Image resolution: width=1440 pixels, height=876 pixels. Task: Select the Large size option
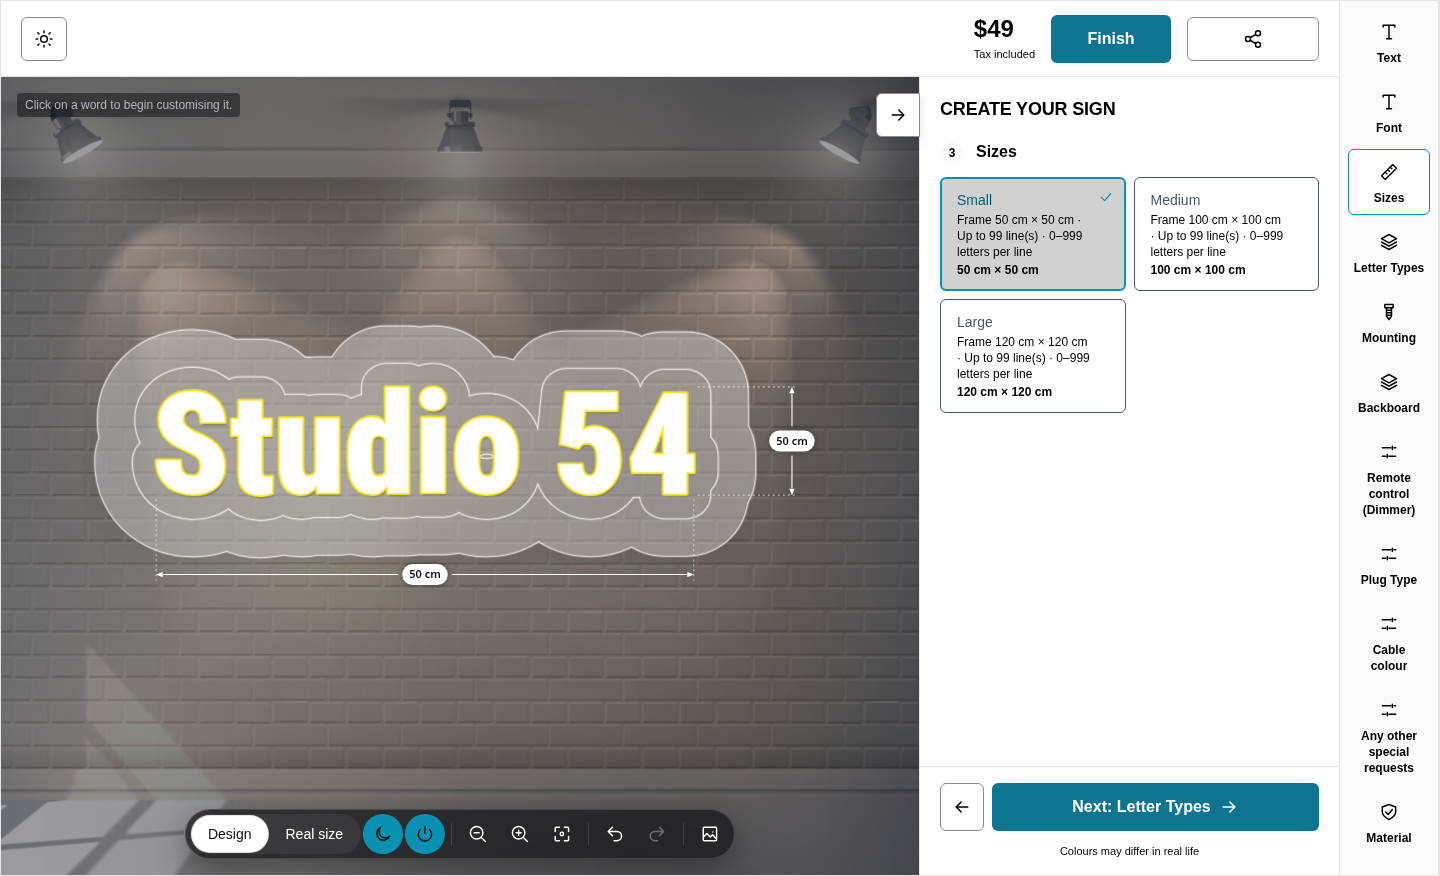(1033, 356)
